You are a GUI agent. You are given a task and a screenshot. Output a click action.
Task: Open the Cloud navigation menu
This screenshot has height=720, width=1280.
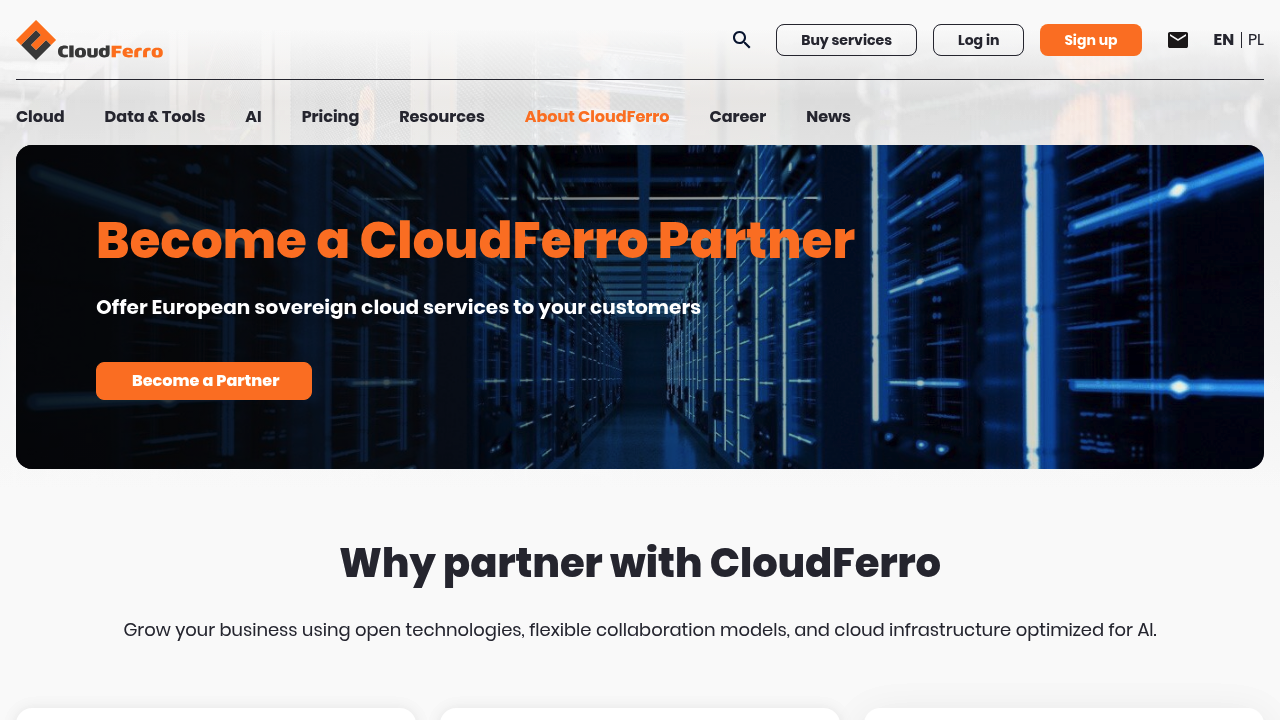point(40,116)
